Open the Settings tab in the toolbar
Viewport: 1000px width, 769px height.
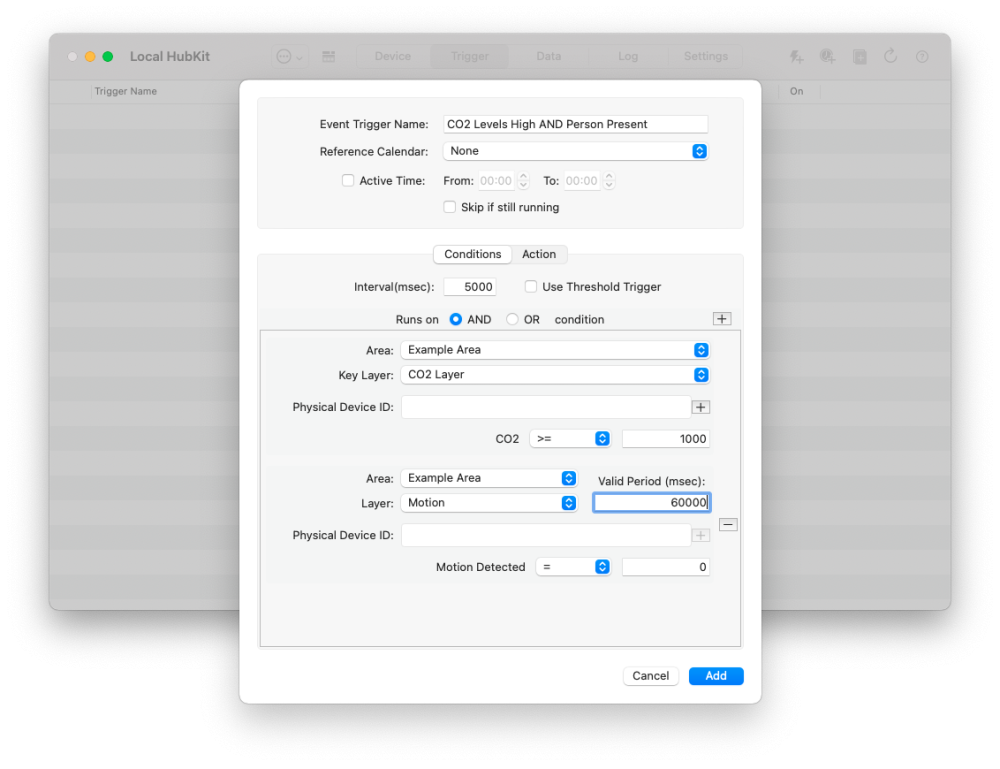[x=705, y=57]
